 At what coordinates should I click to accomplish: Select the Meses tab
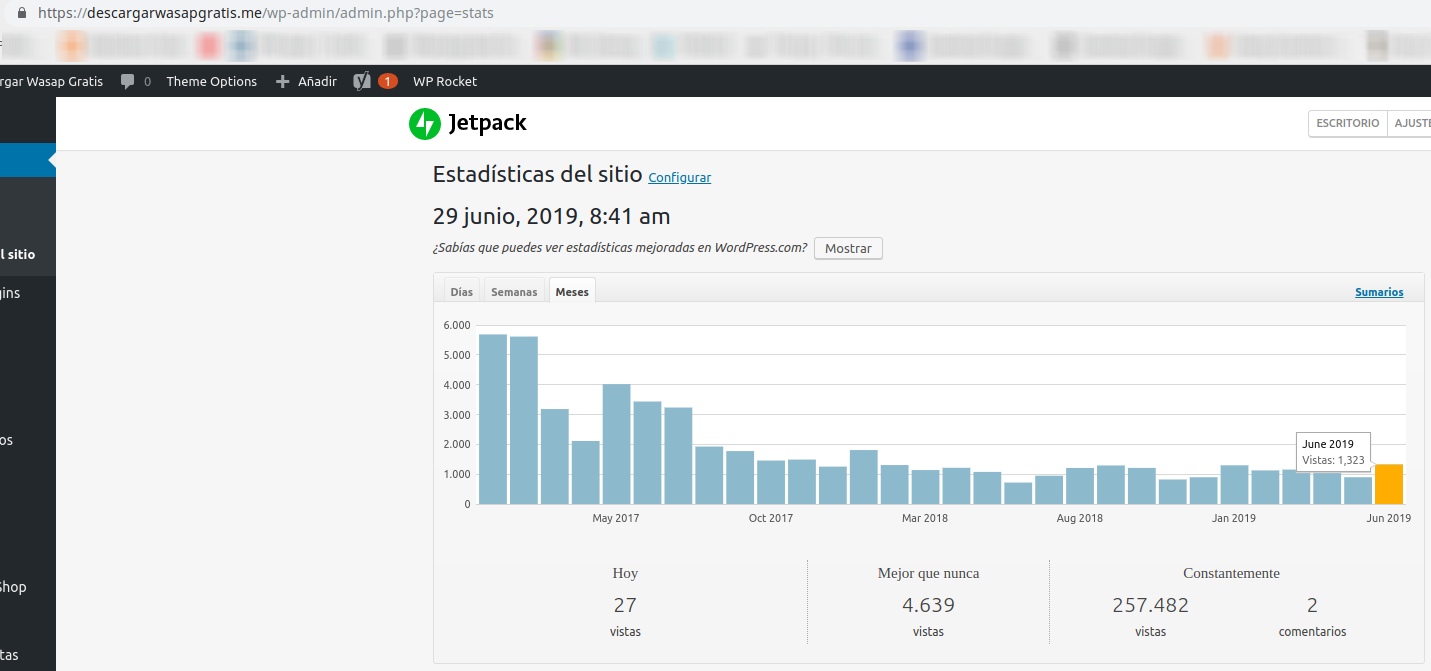(x=572, y=292)
